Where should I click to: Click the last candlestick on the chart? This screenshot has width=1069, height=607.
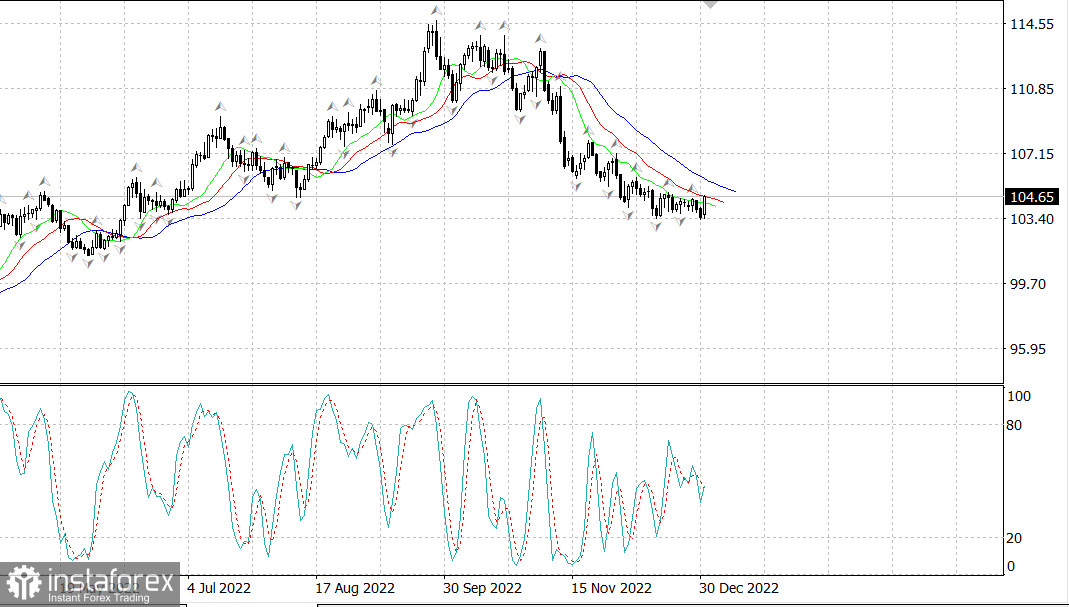click(x=705, y=206)
